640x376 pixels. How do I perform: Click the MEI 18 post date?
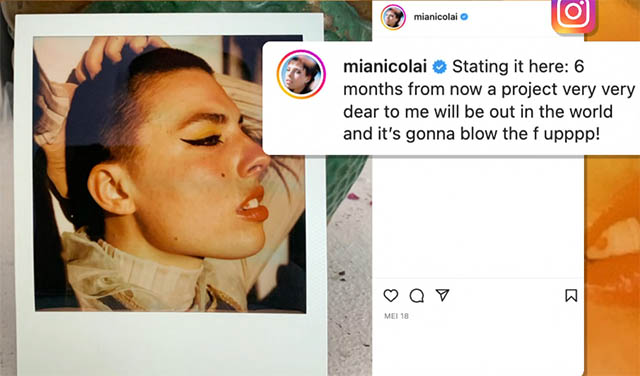(396, 316)
